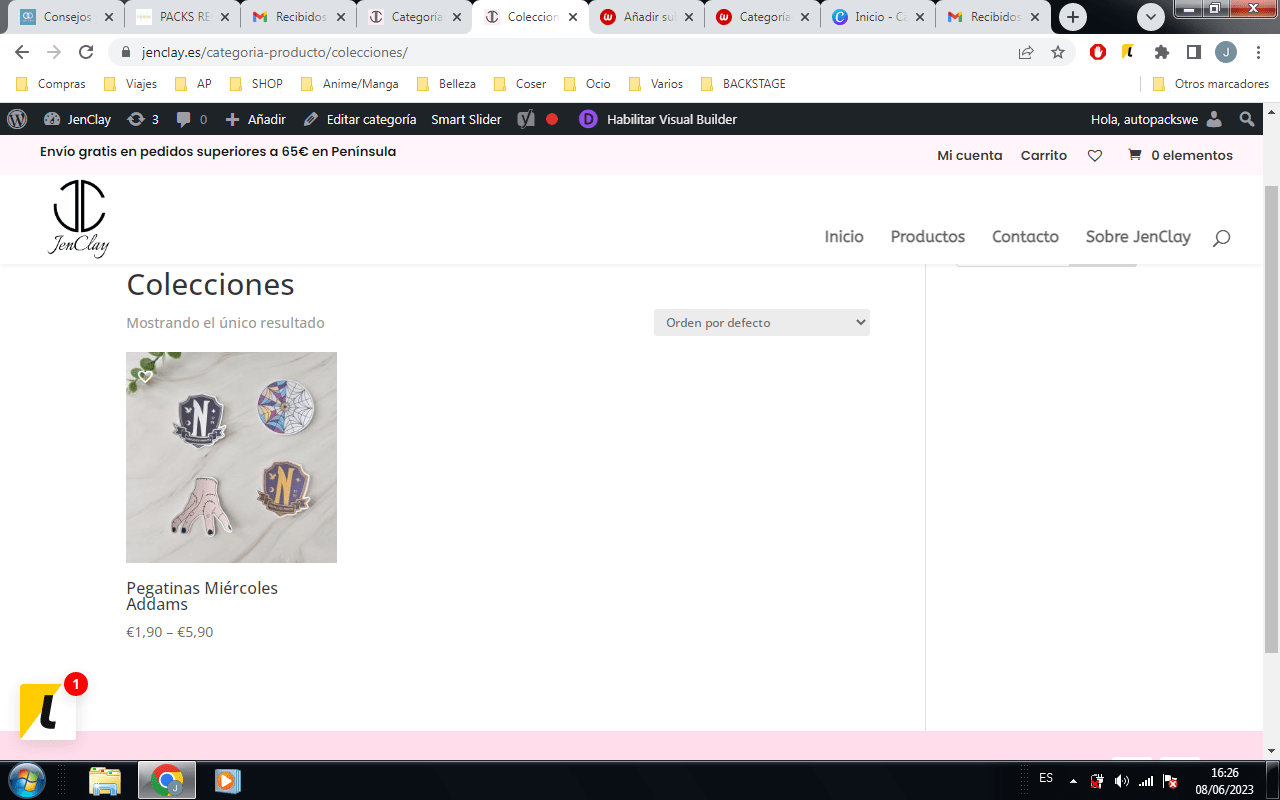Open JenClay site dashboard link in admin bar

tap(78, 119)
